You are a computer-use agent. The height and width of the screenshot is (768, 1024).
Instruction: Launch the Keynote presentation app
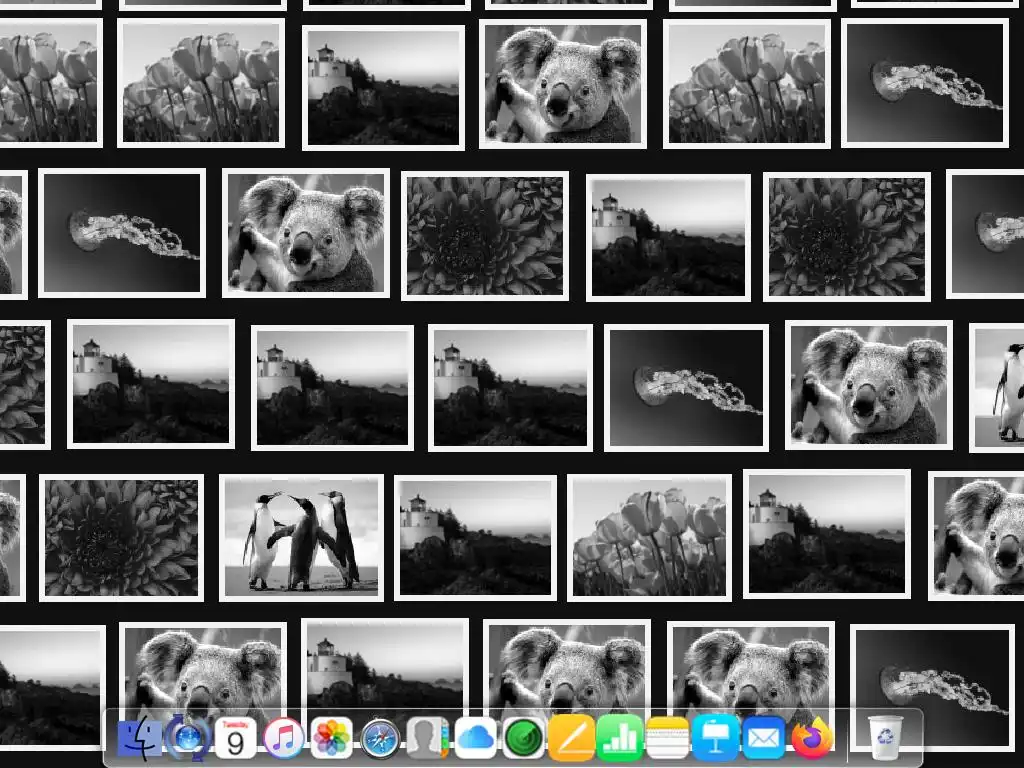pos(715,738)
